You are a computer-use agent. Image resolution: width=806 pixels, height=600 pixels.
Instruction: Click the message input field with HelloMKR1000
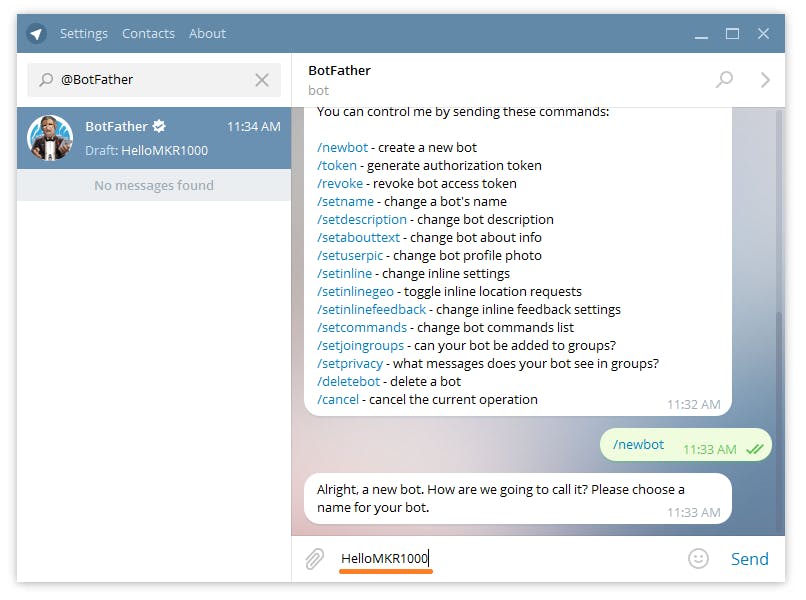pyautogui.click(x=500, y=559)
